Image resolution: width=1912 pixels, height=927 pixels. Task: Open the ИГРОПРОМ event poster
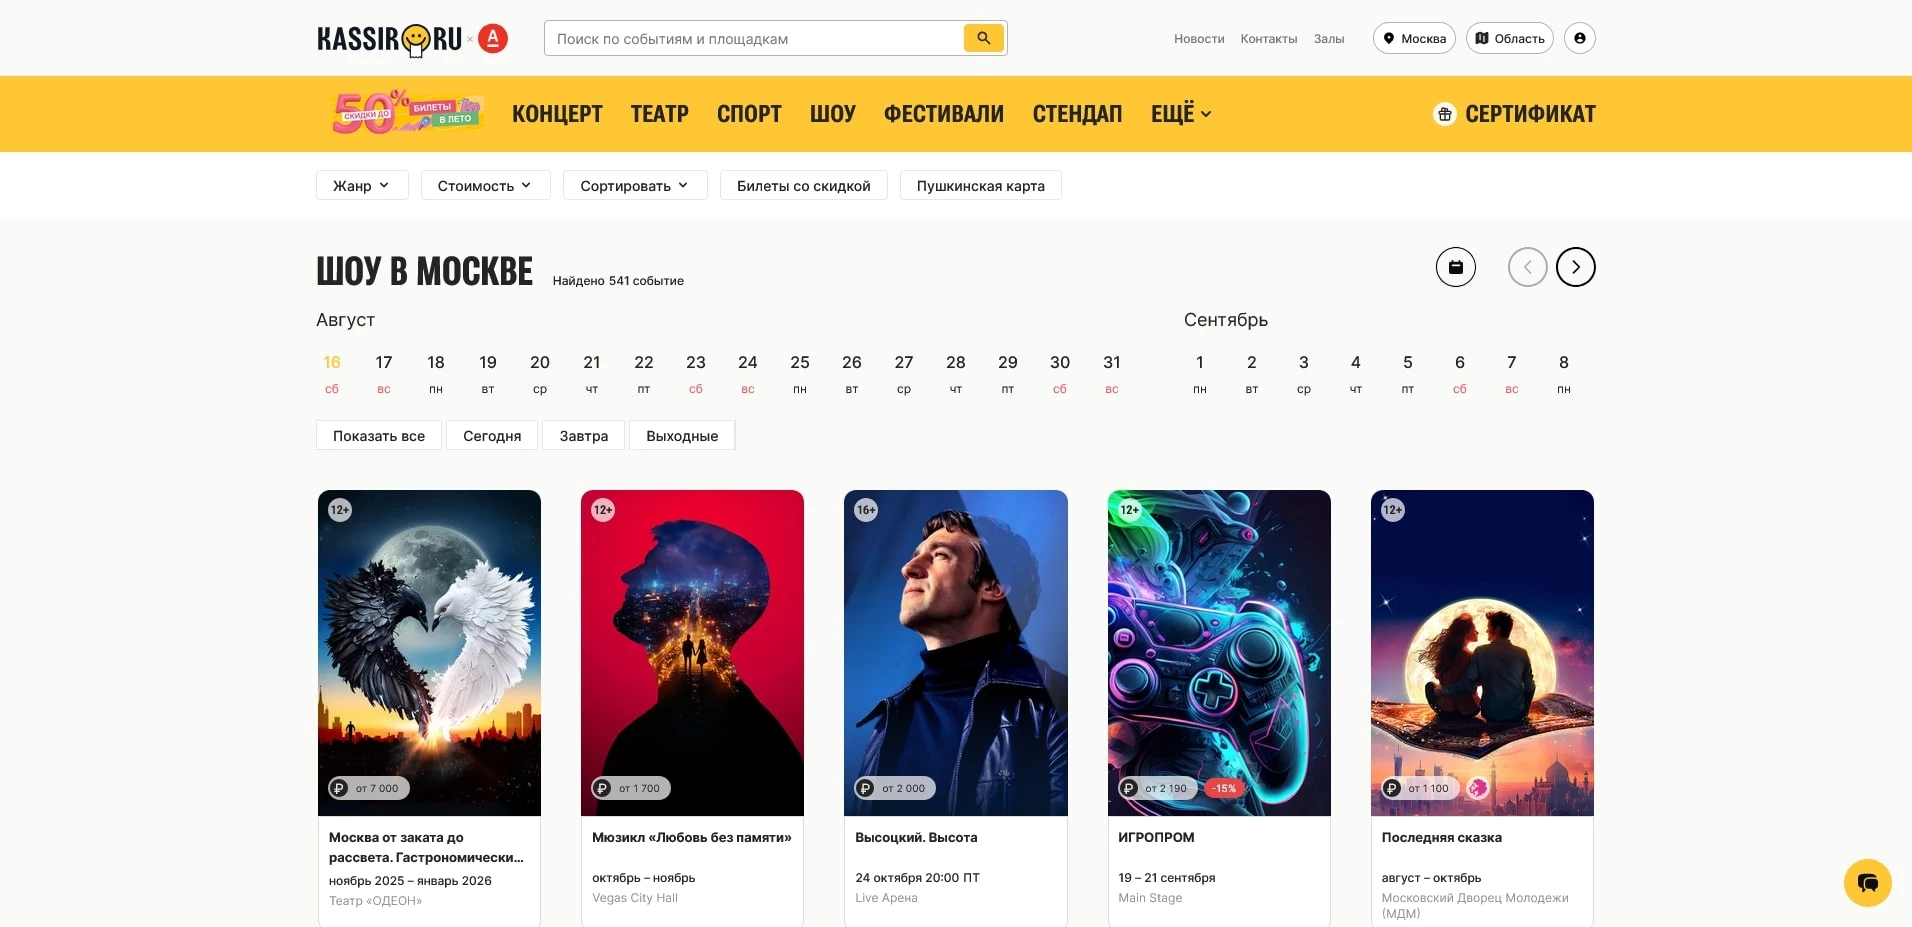1219,652
